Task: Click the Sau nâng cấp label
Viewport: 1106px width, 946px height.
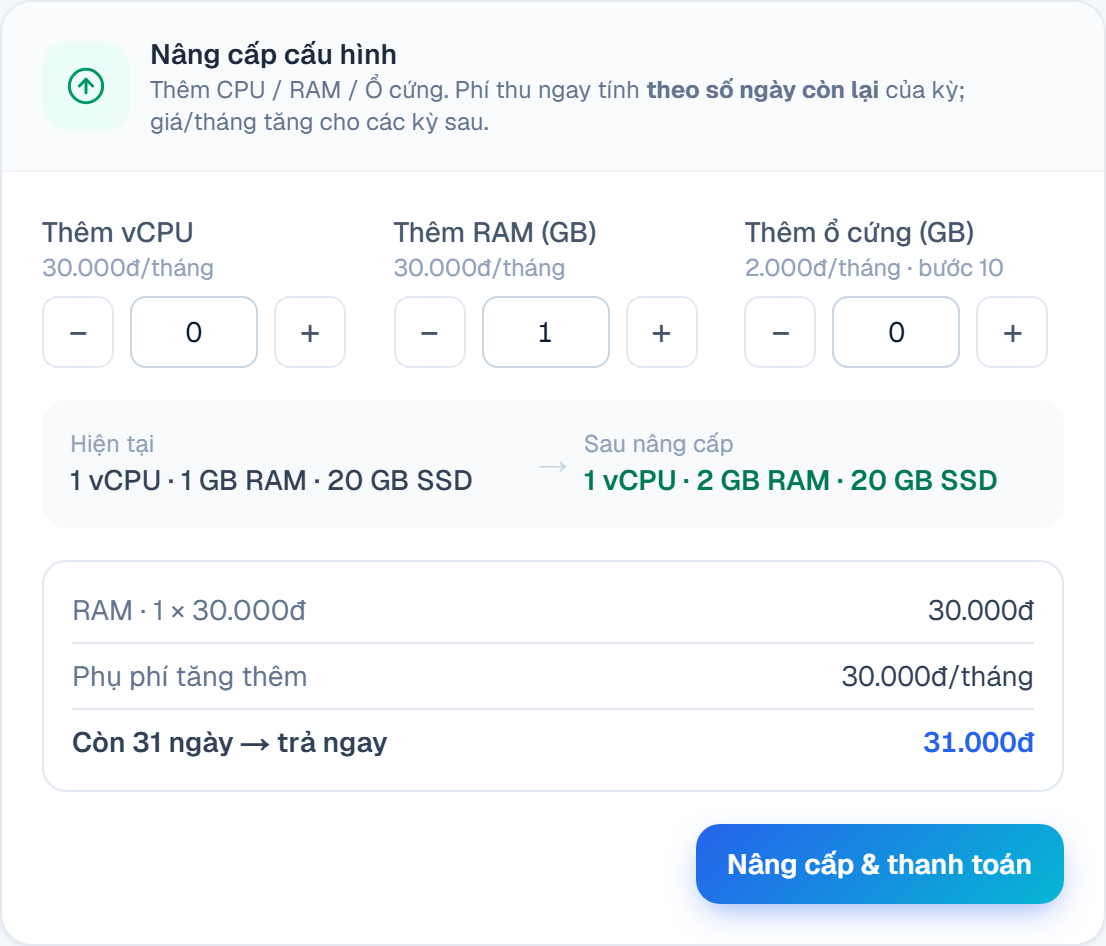Action: (x=659, y=444)
